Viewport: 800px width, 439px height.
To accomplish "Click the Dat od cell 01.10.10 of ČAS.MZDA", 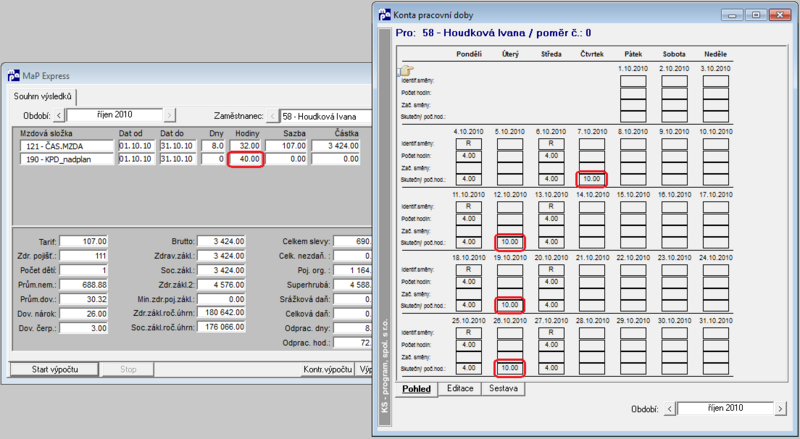I will pos(136,146).
